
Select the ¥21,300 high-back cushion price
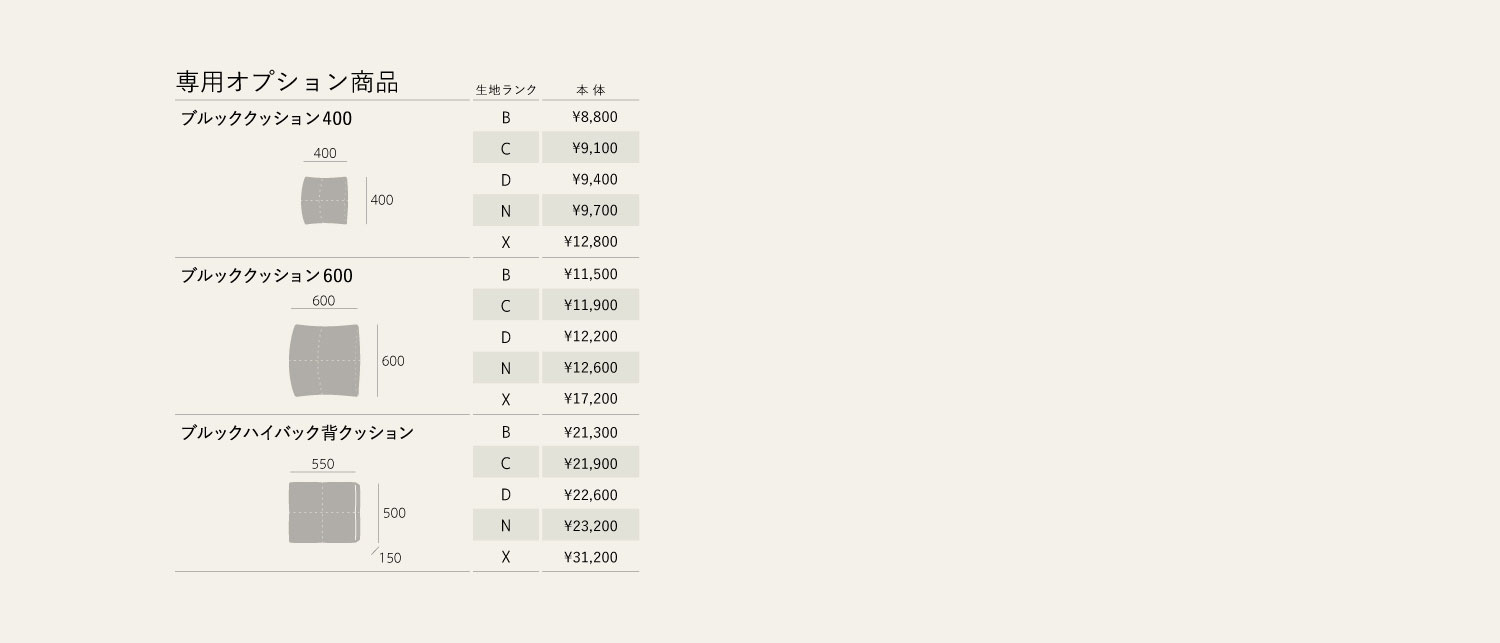coord(590,432)
